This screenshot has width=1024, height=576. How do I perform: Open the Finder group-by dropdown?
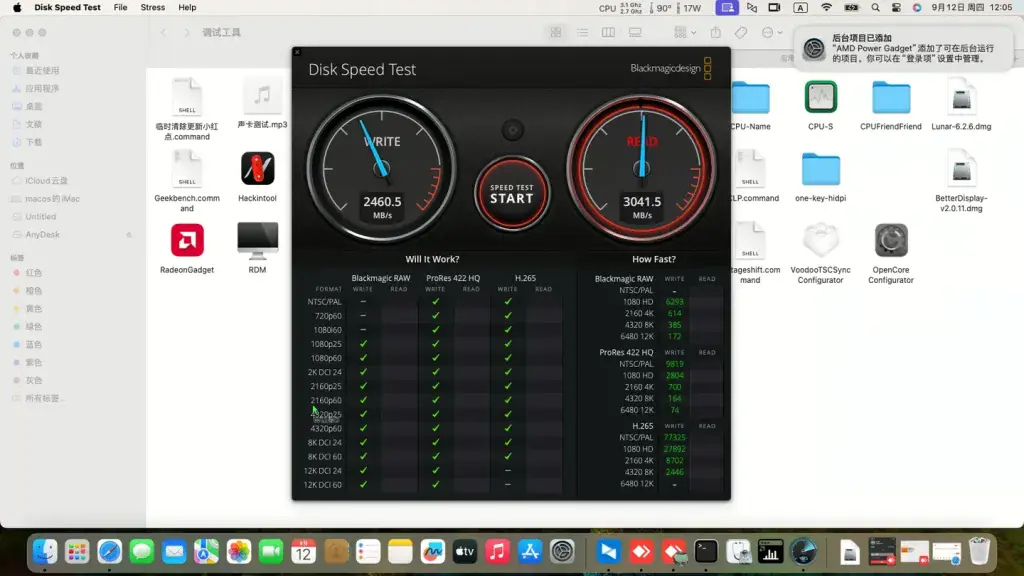point(684,33)
